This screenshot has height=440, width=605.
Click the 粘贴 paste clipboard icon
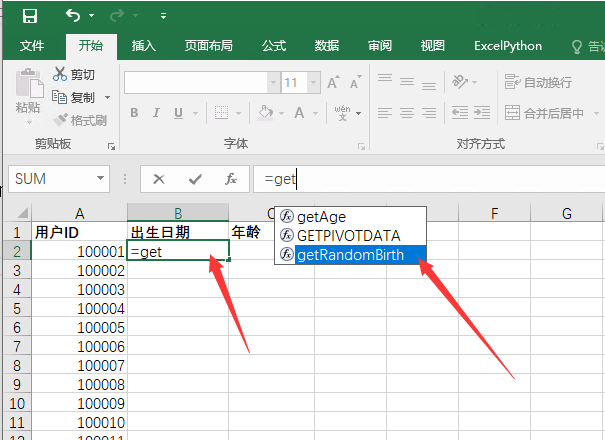coord(29,83)
